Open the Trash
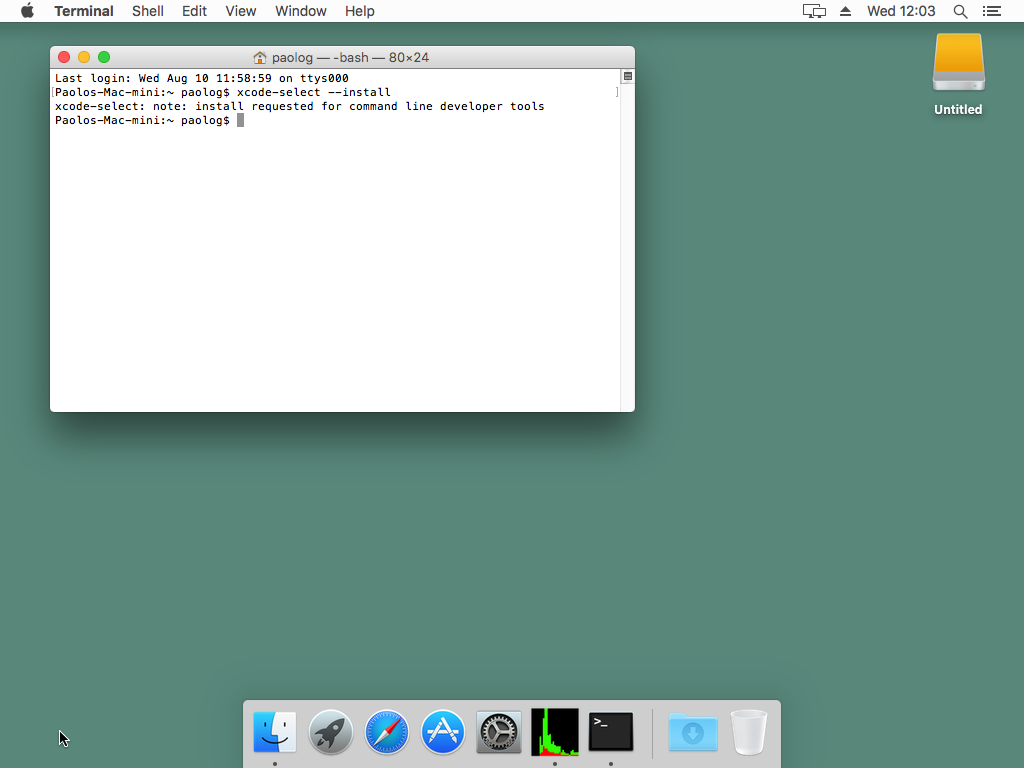The width and height of the screenshot is (1024, 768). click(748, 732)
